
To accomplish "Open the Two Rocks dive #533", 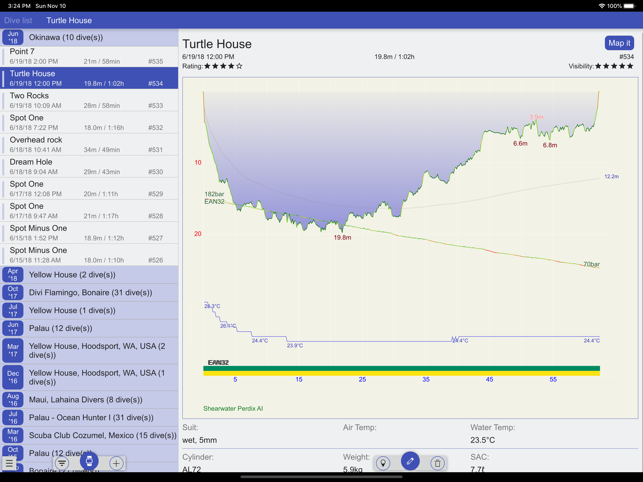I will click(89, 100).
